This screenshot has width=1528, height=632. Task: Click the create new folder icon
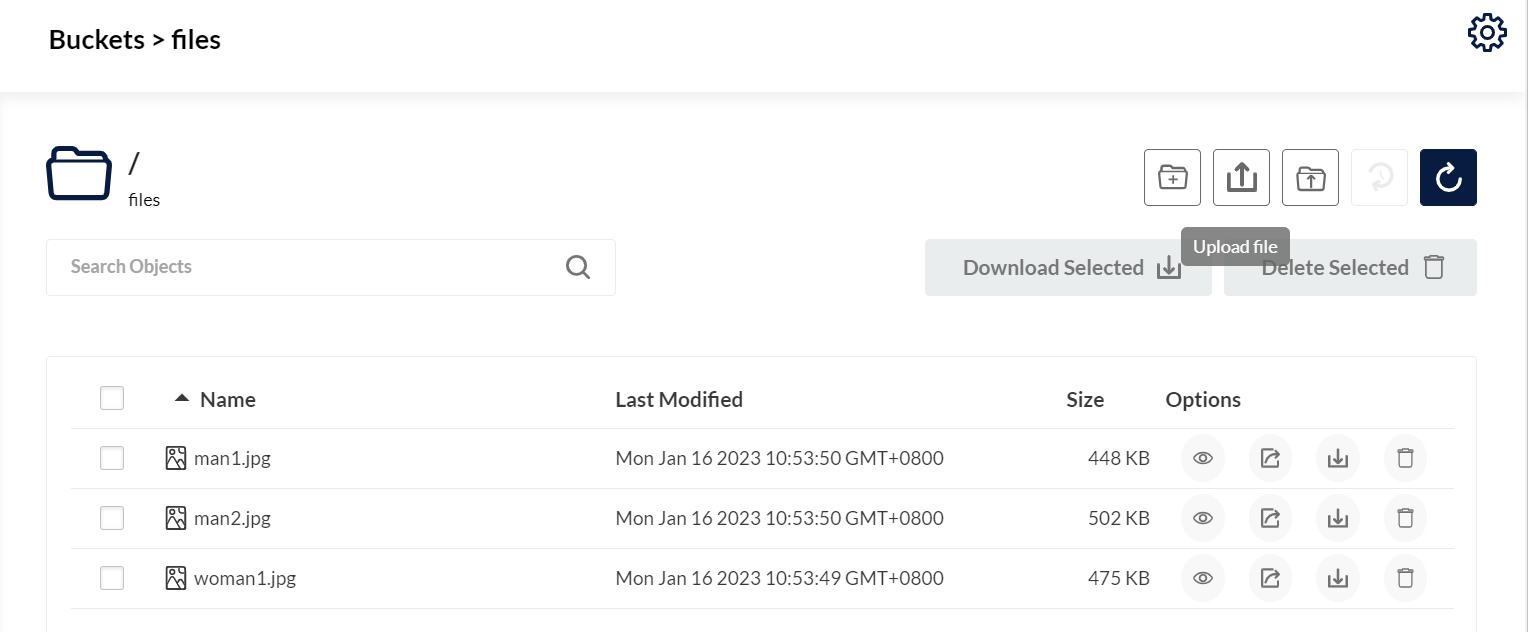click(x=1172, y=178)
